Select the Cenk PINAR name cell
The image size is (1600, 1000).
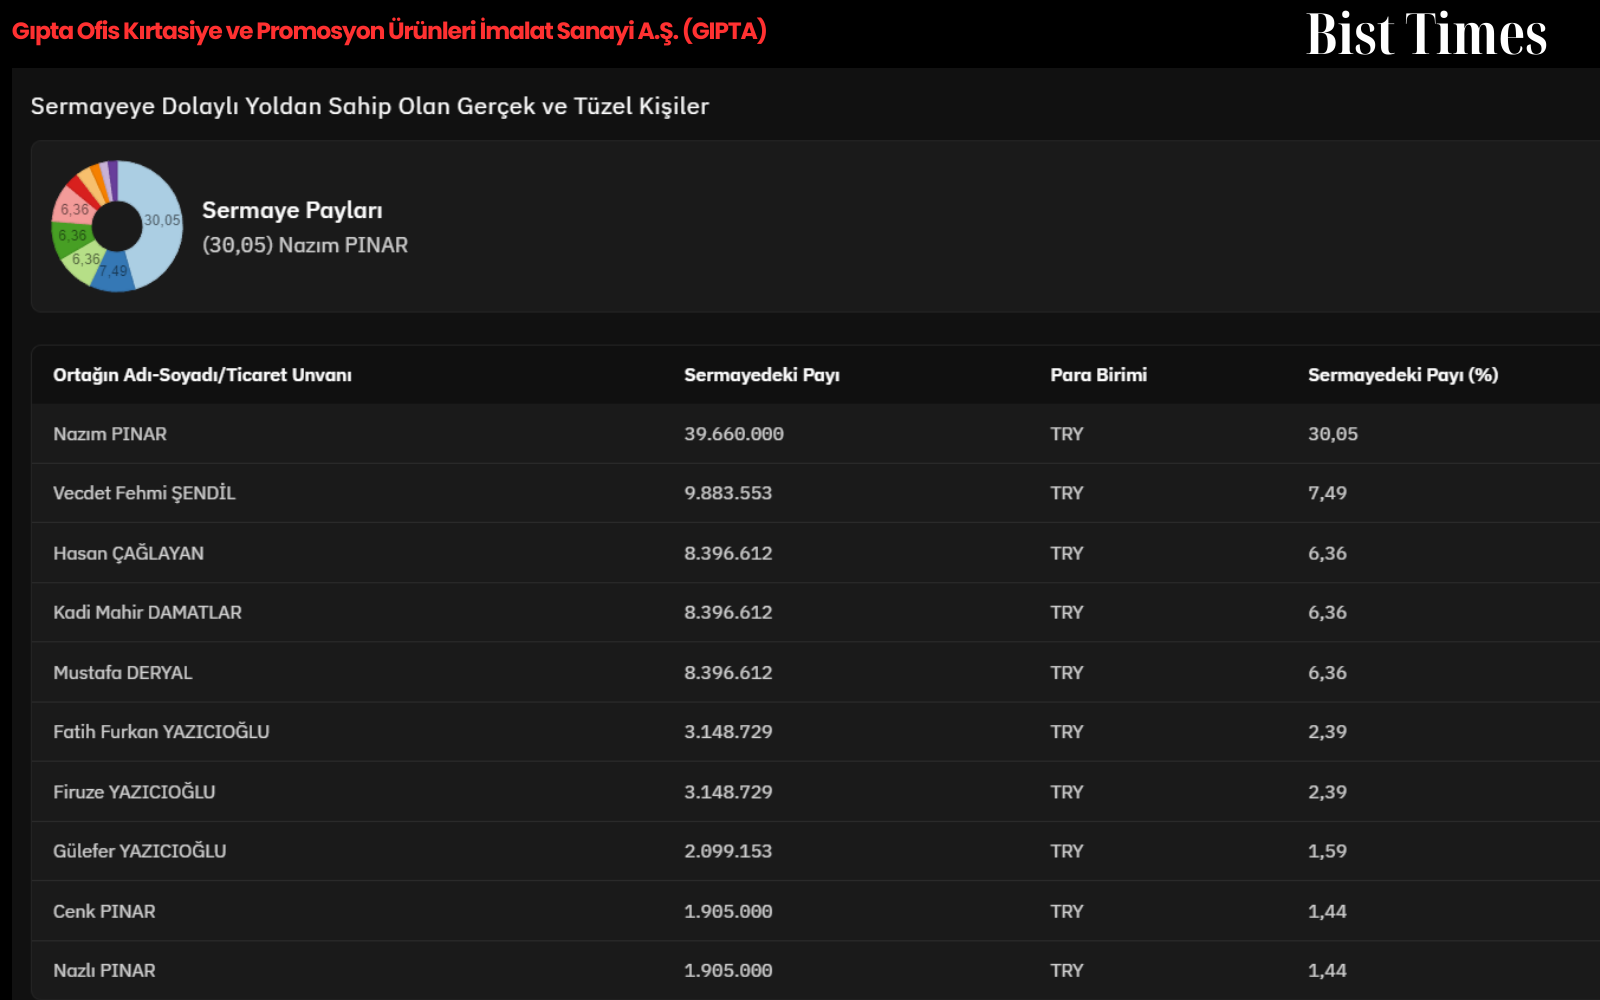pos(104,911)
